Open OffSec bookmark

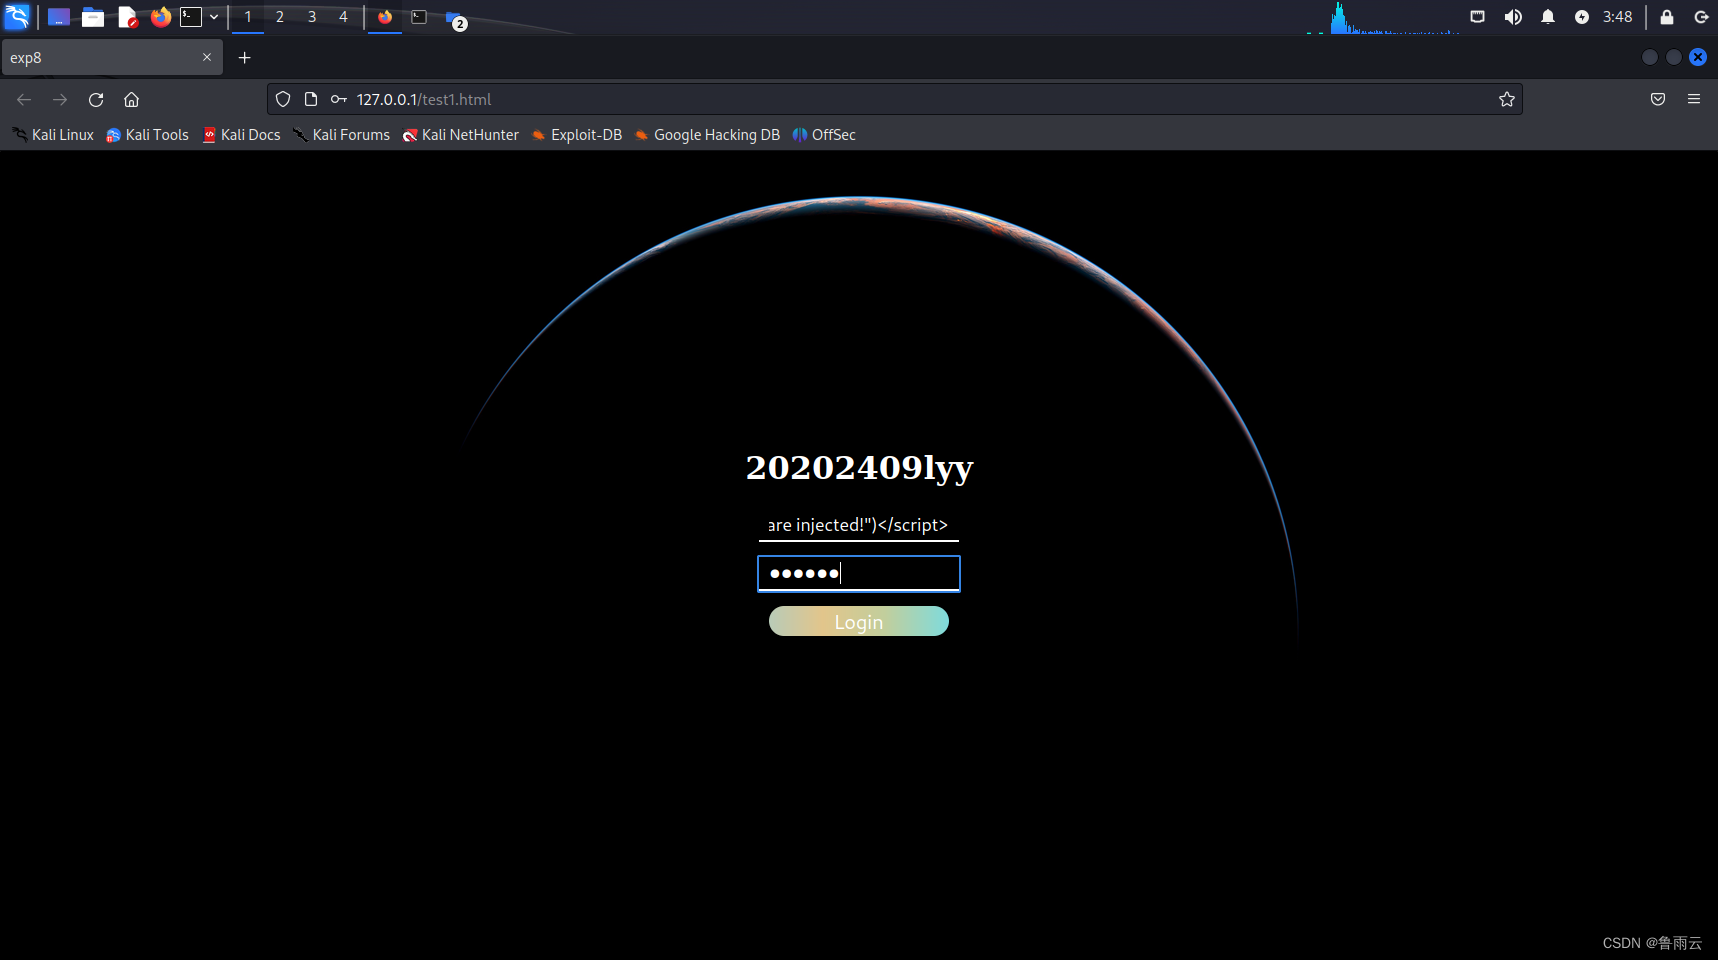point(824,135)
